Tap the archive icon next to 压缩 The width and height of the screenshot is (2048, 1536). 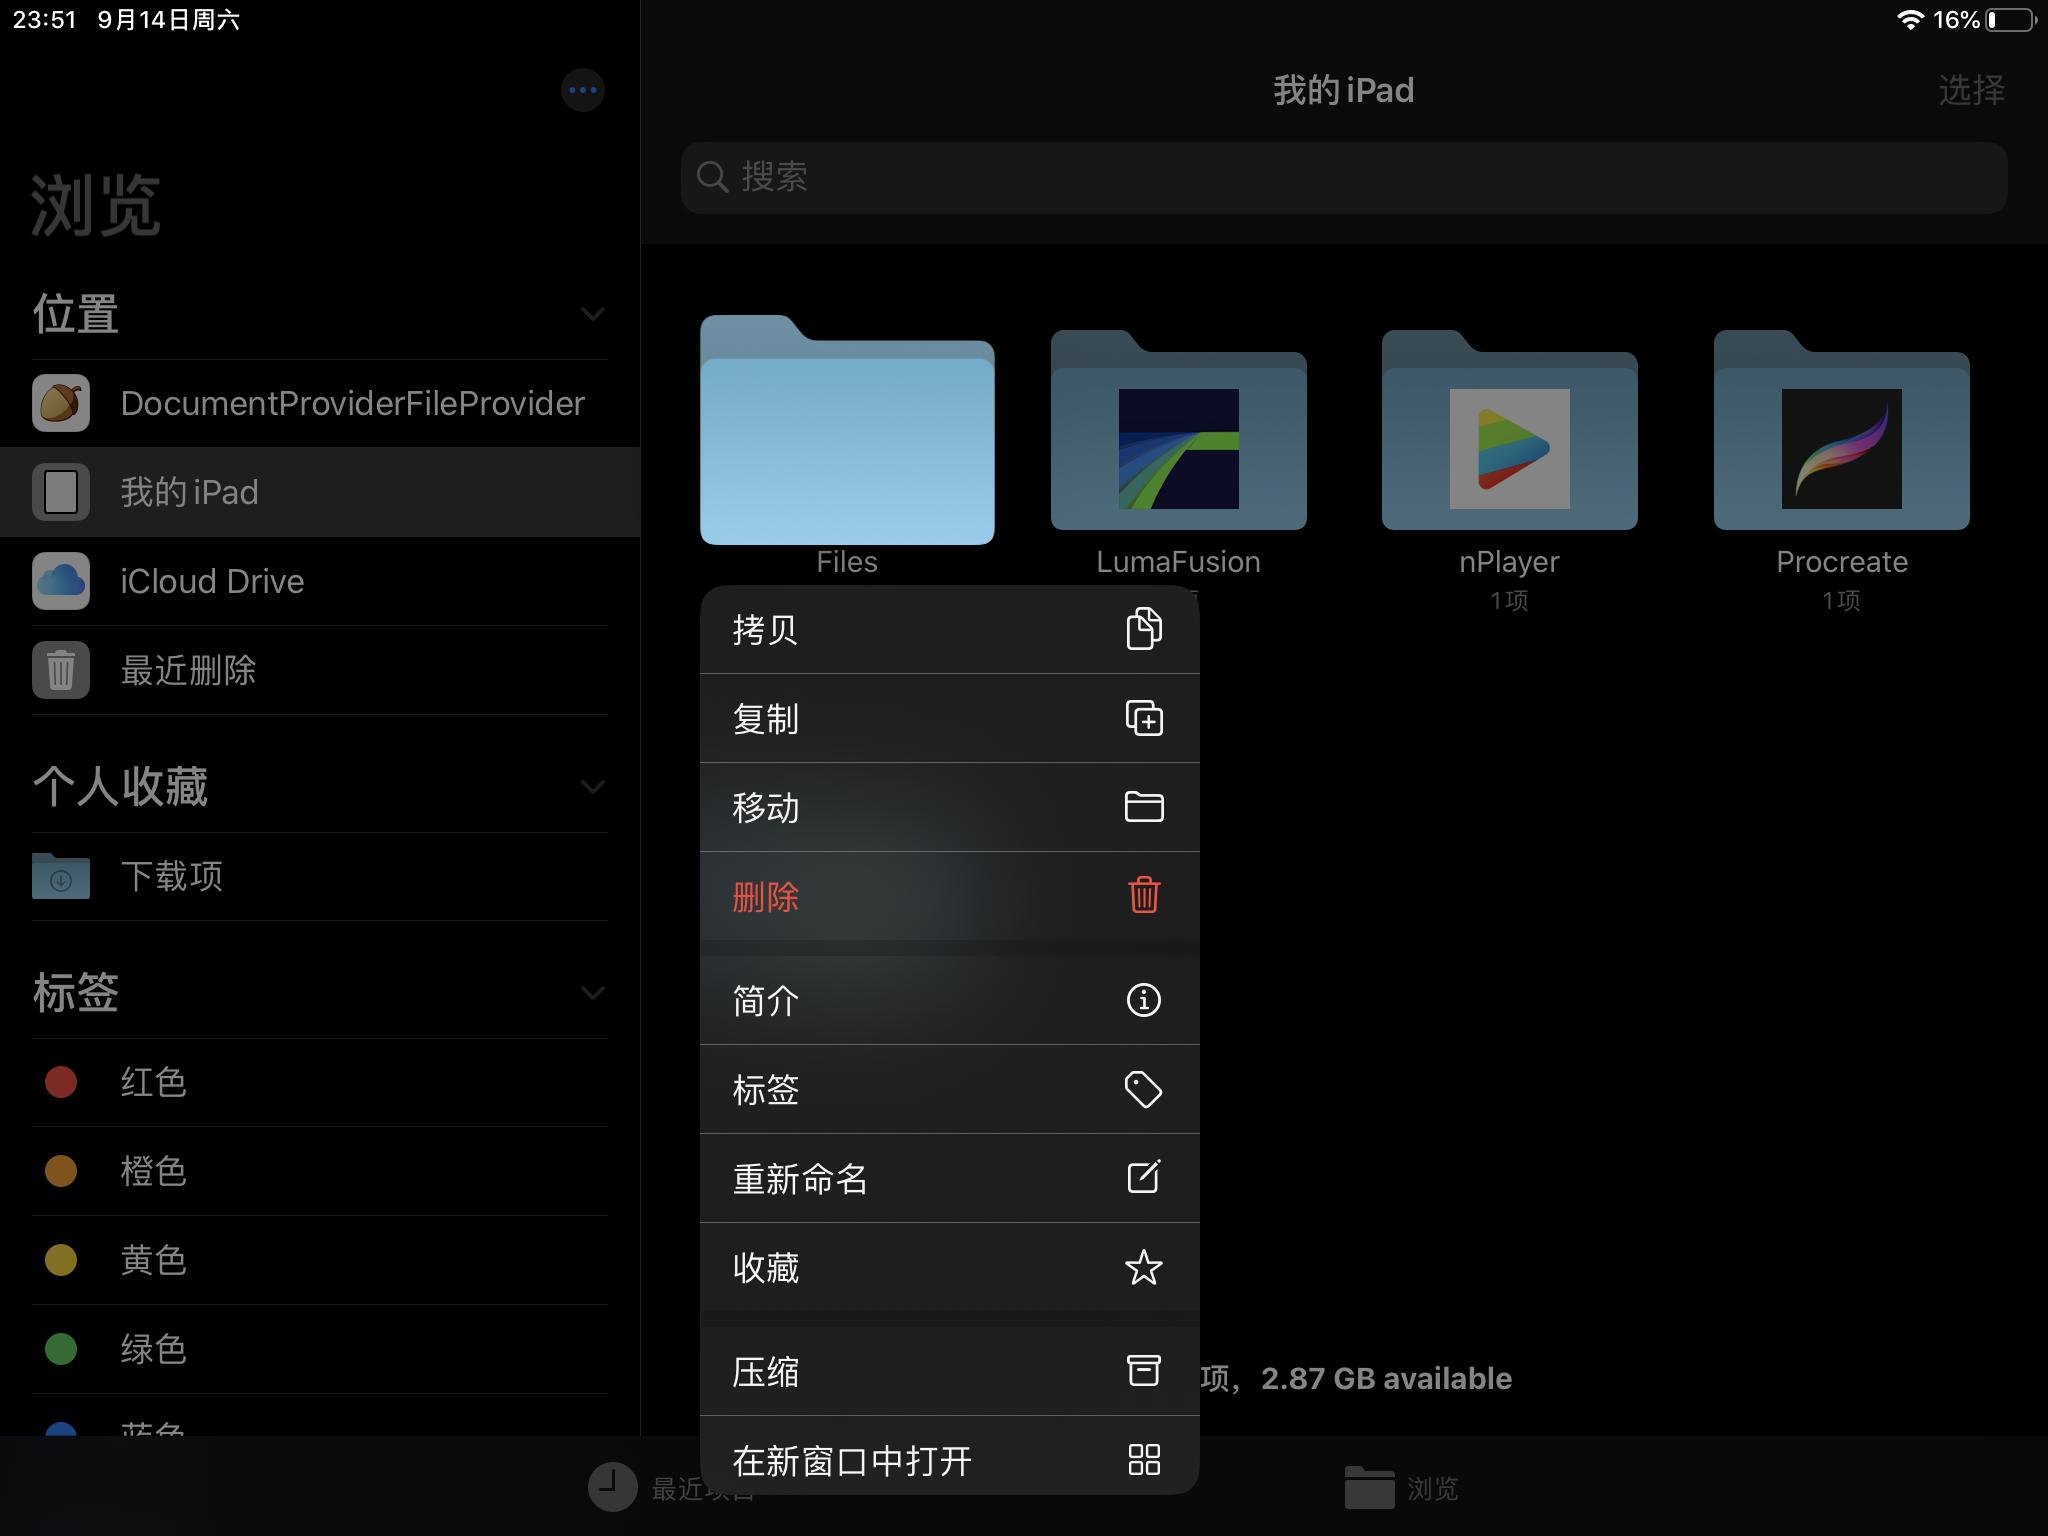tap(1143, 1372)
